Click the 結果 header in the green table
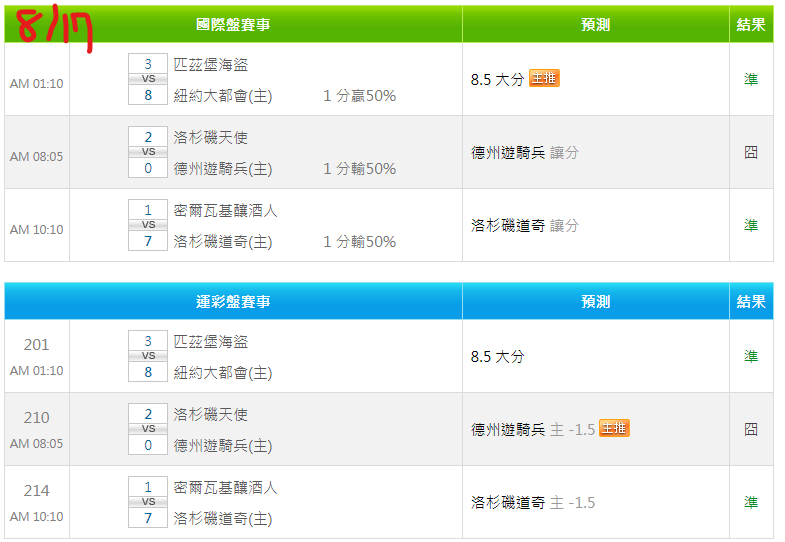 coord(751,25)
